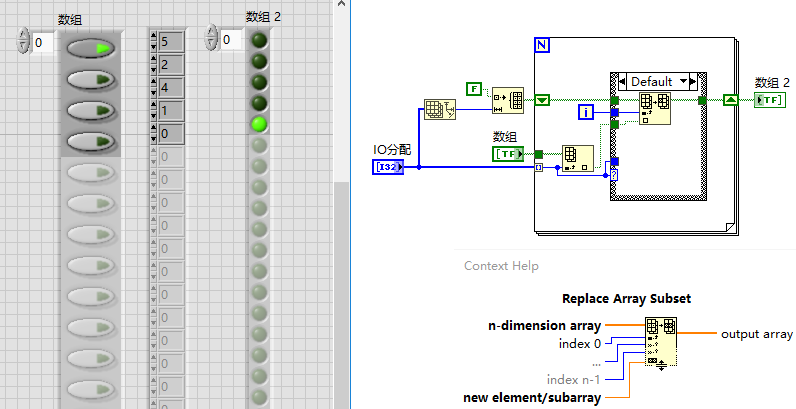This screenshot has height=409, width=796.
Task: Click the loop iteration terminal i
Action: pos(586,113)
